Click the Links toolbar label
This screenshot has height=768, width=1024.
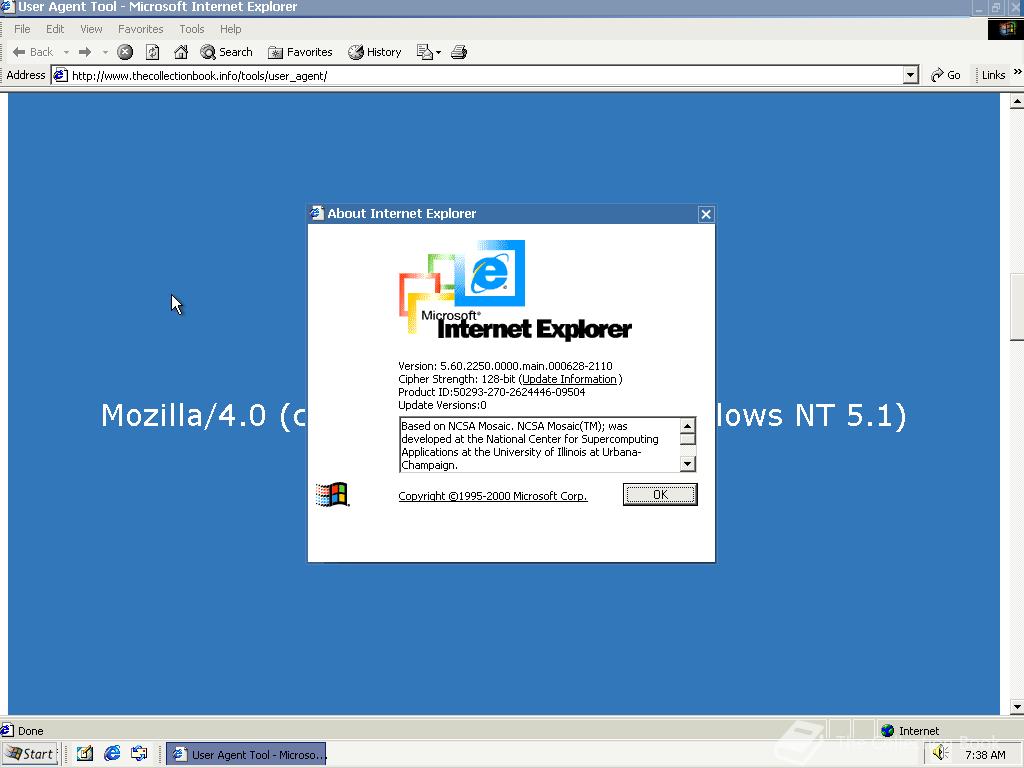coord(993,75)
